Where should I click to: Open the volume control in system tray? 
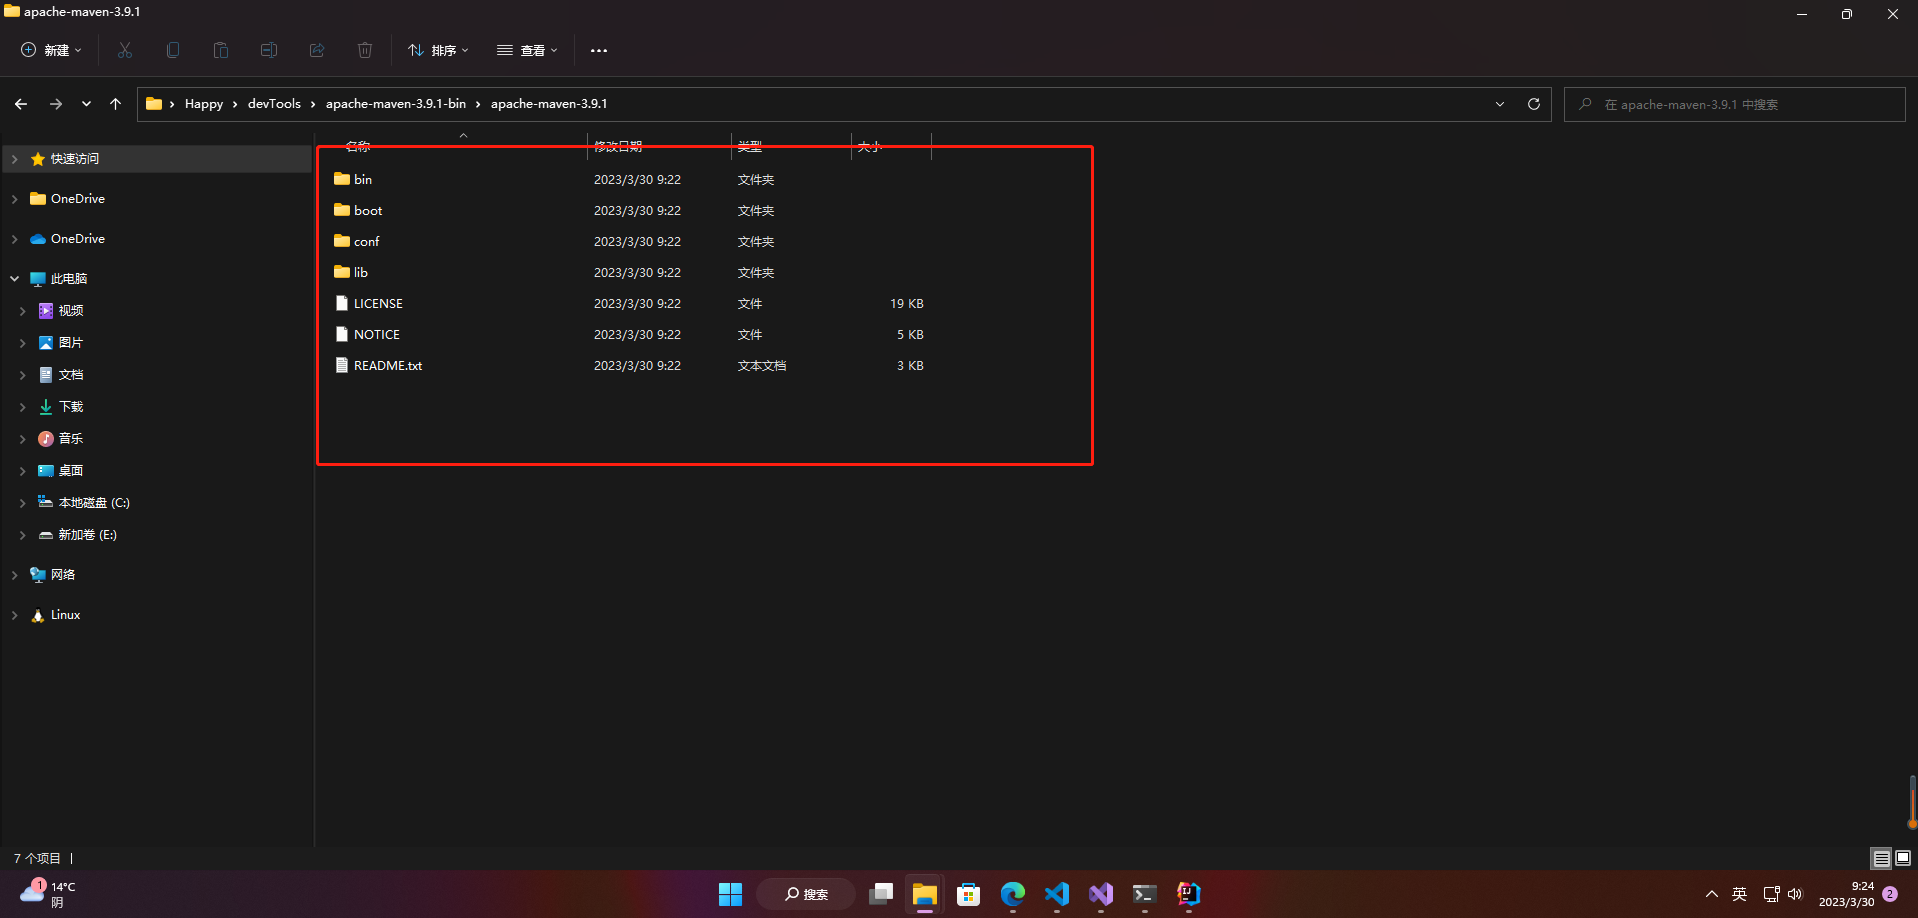(x=1795, y=894)
